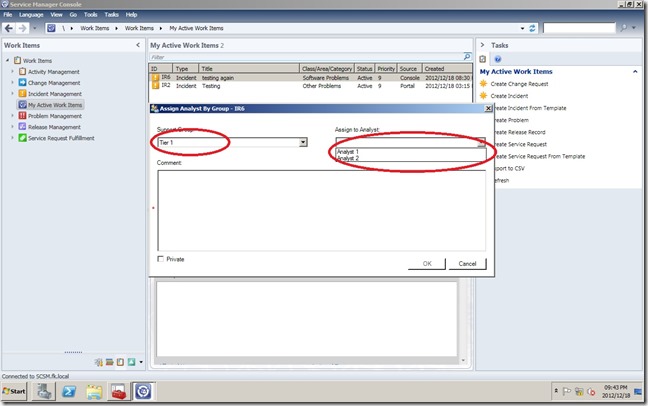648x406 pixels.
Task: Tick the Private checkbox
Action: [162, 259]
